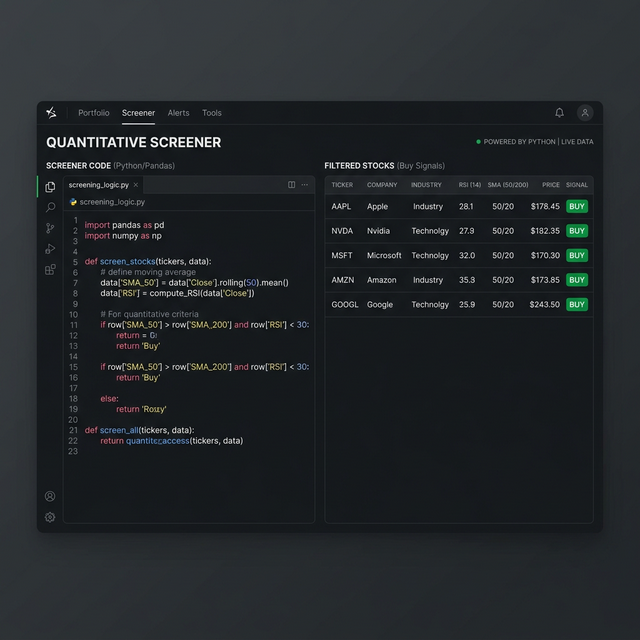Click the RSI value 28.1
This screenshot has width=640, height=640.
click(x=466, y=206)
